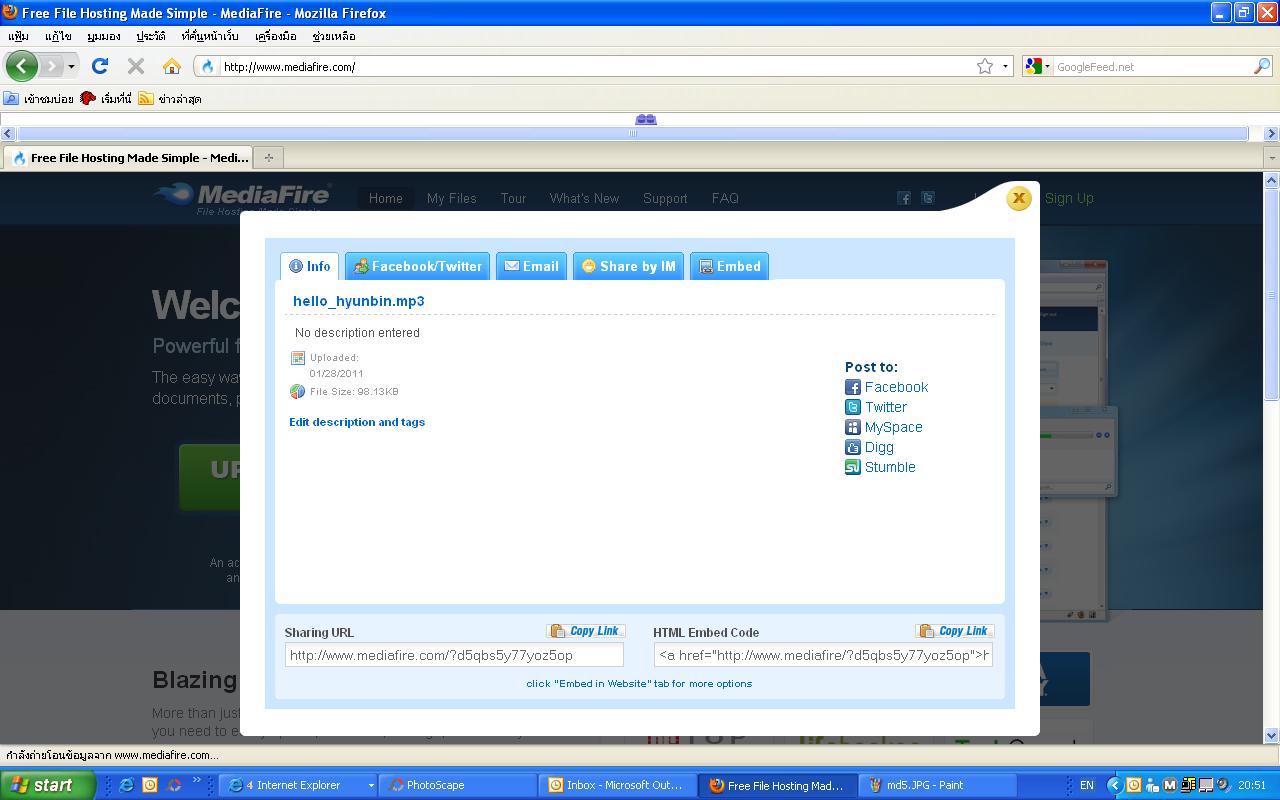Switch to the Embed tab
The image size is (1280, 800).
point(729,266)
